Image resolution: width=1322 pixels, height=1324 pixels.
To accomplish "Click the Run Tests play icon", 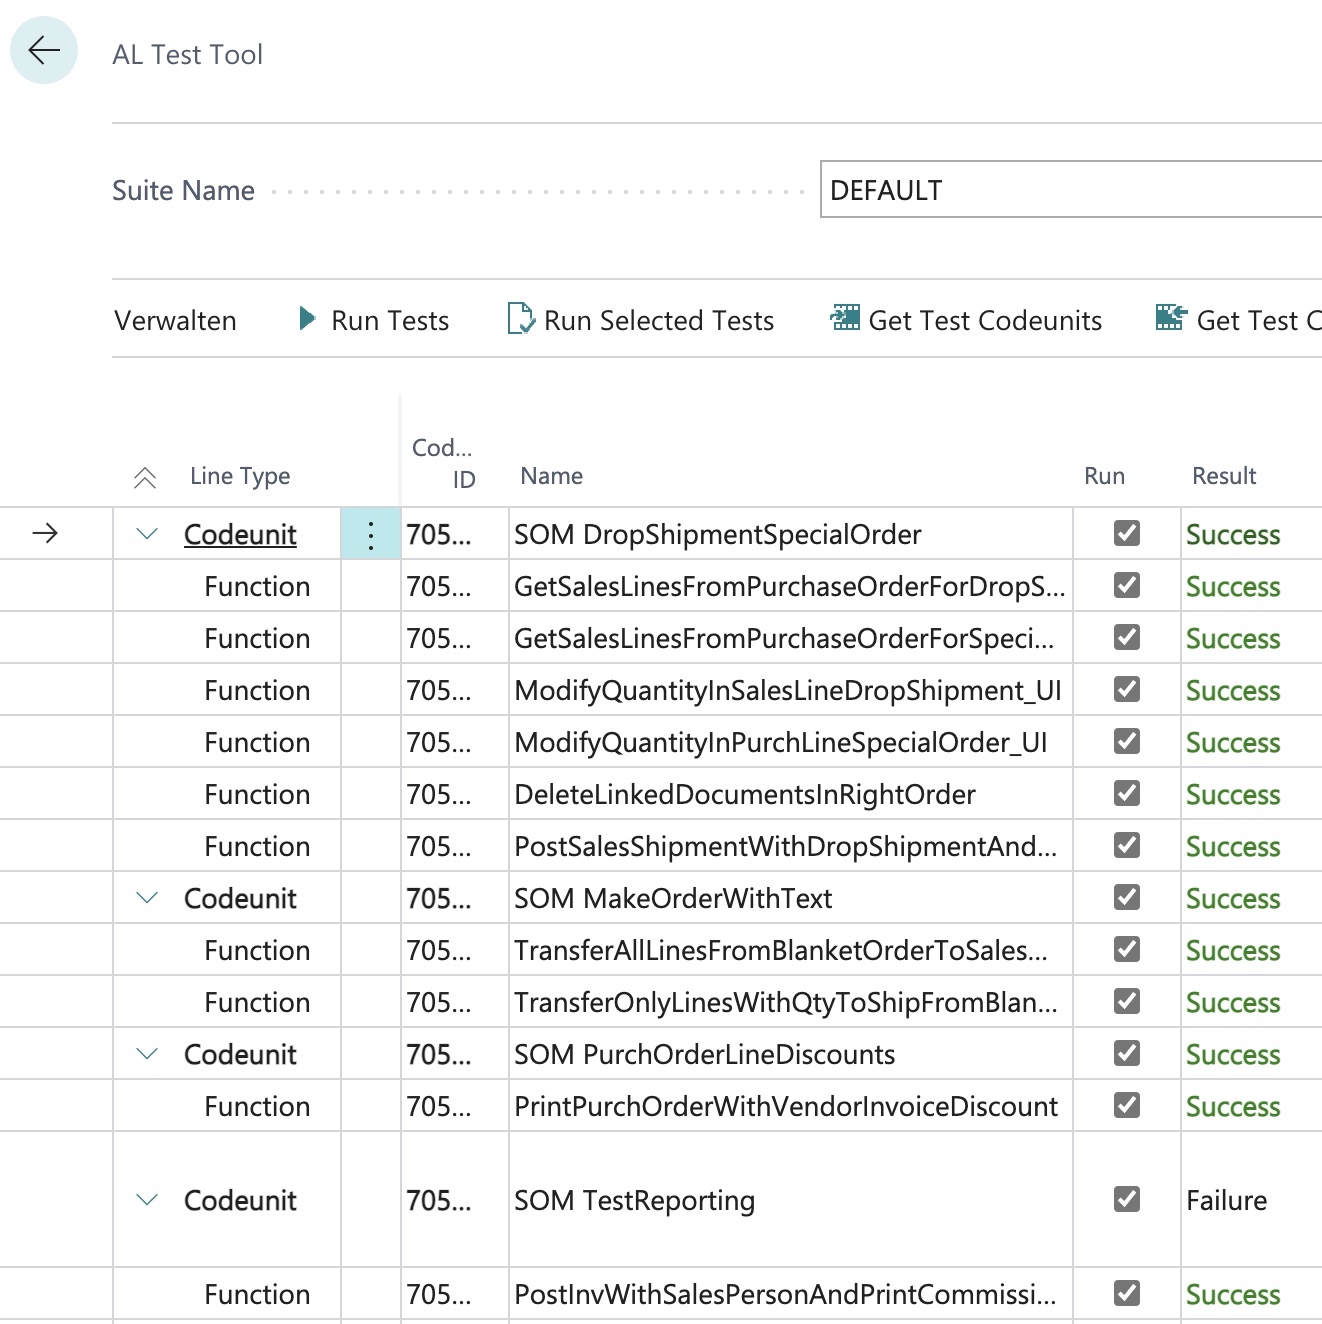I will (x=307, y=319).
